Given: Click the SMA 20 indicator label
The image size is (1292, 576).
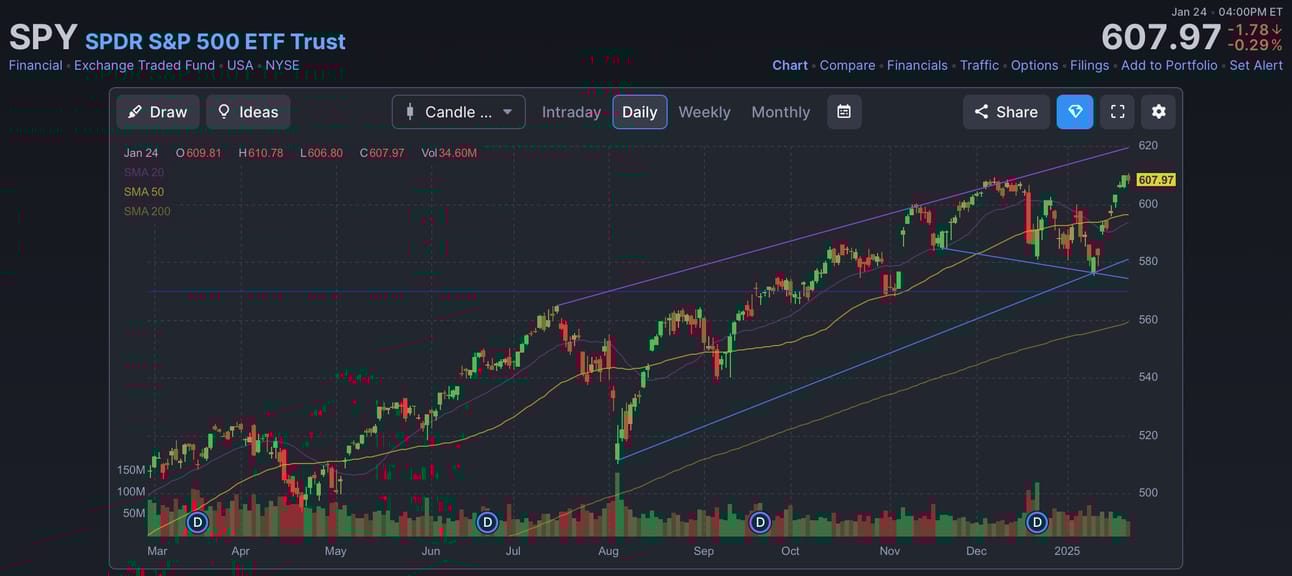Looking at the screenshot, I should 144,172.
